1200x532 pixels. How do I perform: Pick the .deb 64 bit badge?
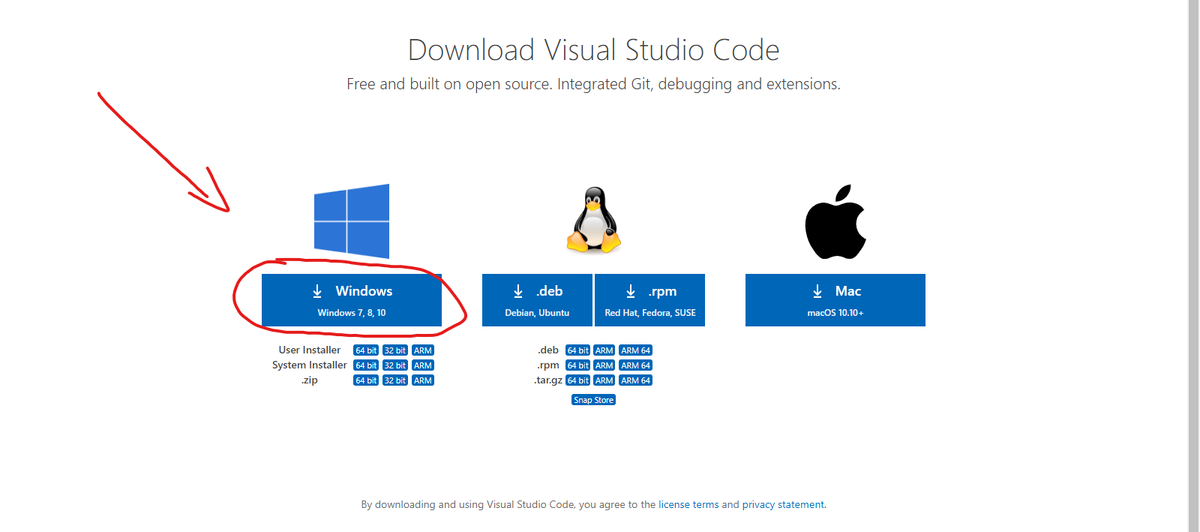pyautogui.click(x=578, y=350)
